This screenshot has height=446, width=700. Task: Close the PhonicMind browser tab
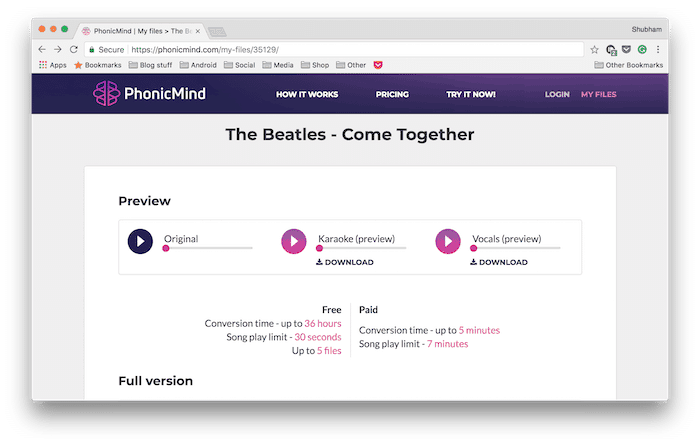point(198,31)
